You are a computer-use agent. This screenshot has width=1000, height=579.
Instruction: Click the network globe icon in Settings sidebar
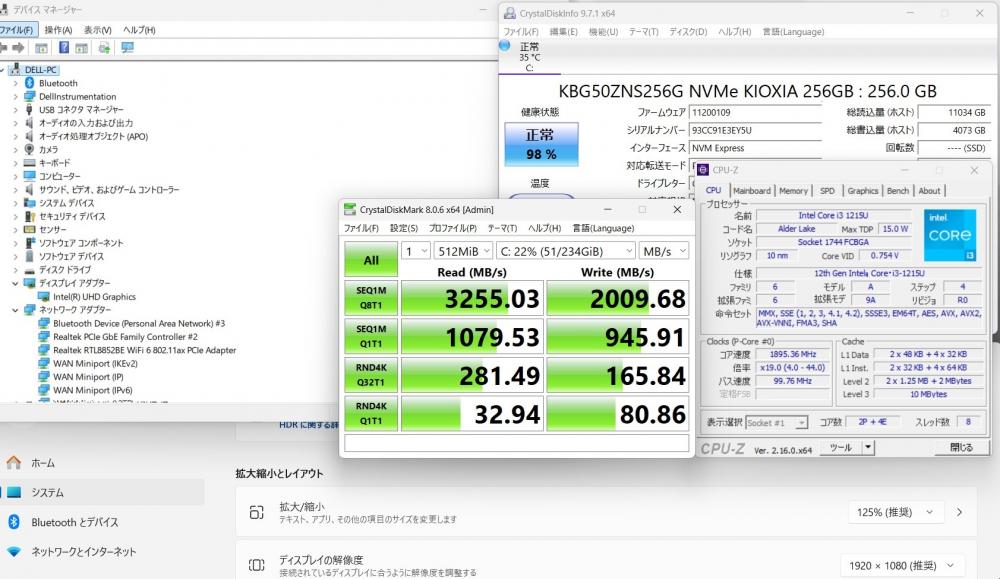coord(14,552)
